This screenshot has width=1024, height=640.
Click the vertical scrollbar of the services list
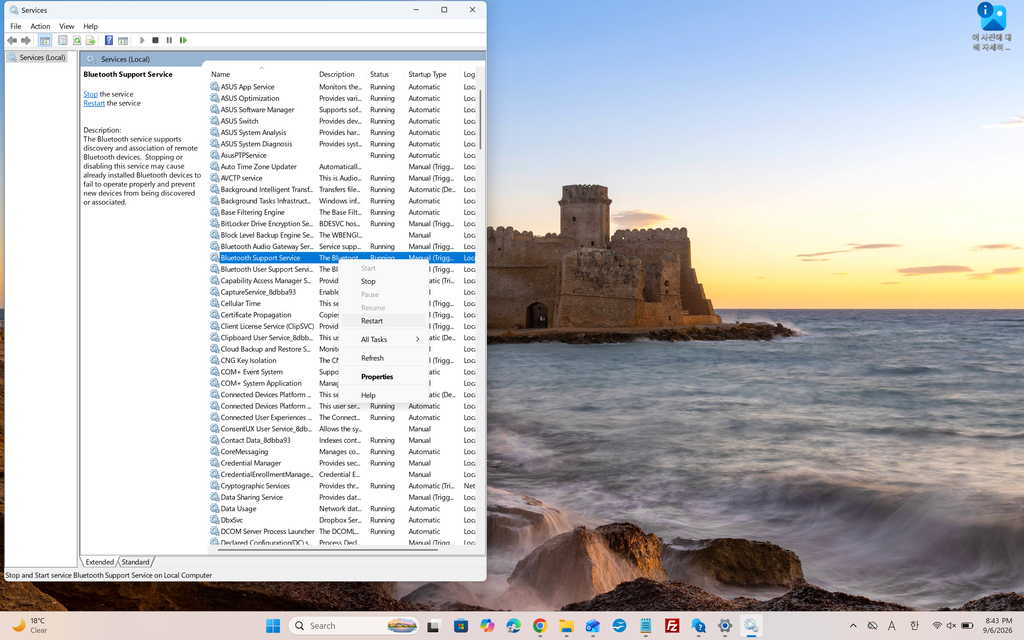coord(481,120)
